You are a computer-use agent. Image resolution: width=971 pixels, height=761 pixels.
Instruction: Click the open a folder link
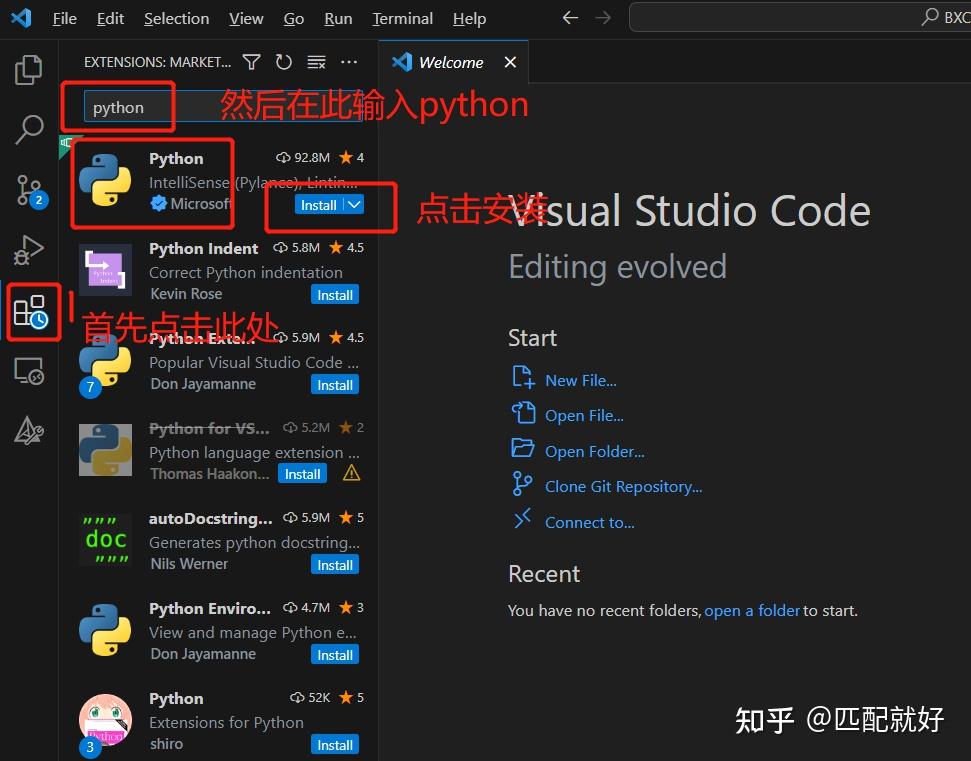coord(752,610)
